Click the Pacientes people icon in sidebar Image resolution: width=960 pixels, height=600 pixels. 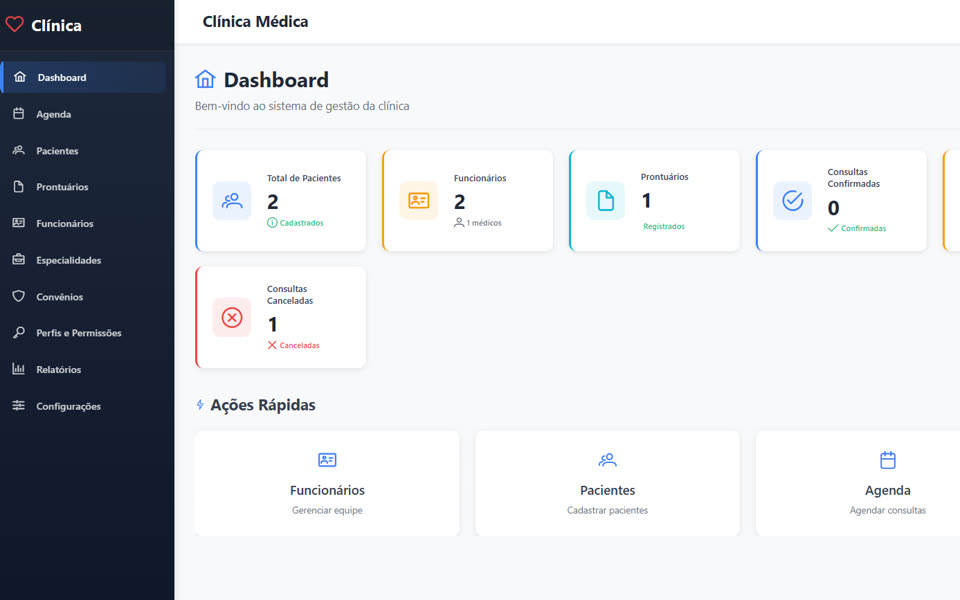coord(19,150)
